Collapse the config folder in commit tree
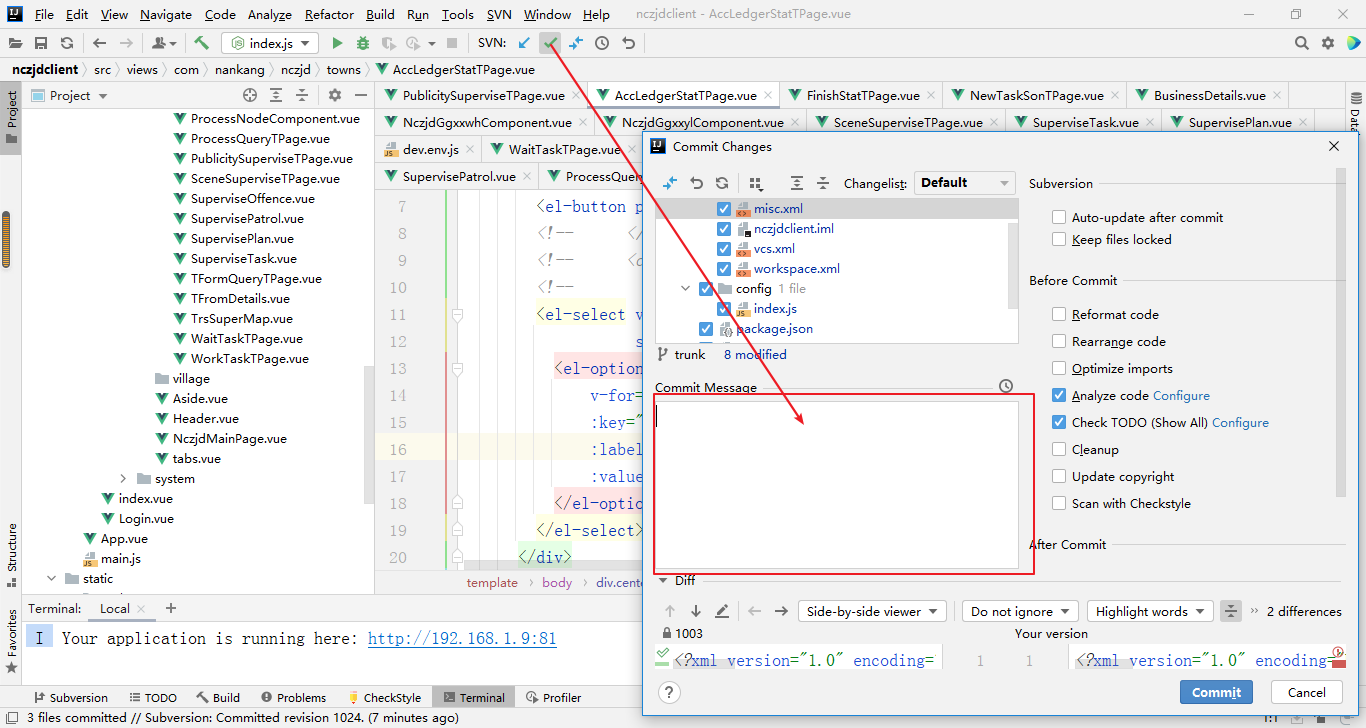The image size is (1366, 728). [x=686, y=288]
